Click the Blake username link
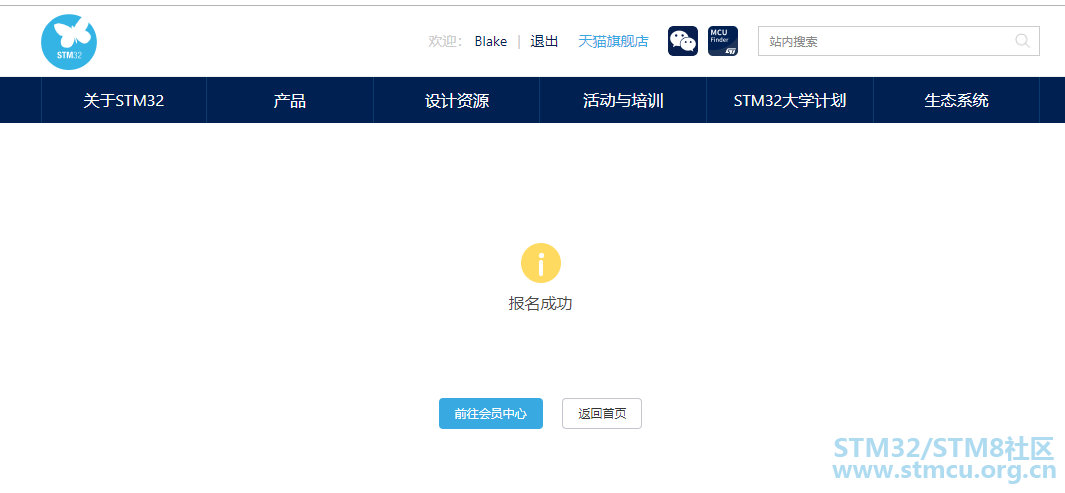This screenshot has height=493, width=1065. point(490,41)
